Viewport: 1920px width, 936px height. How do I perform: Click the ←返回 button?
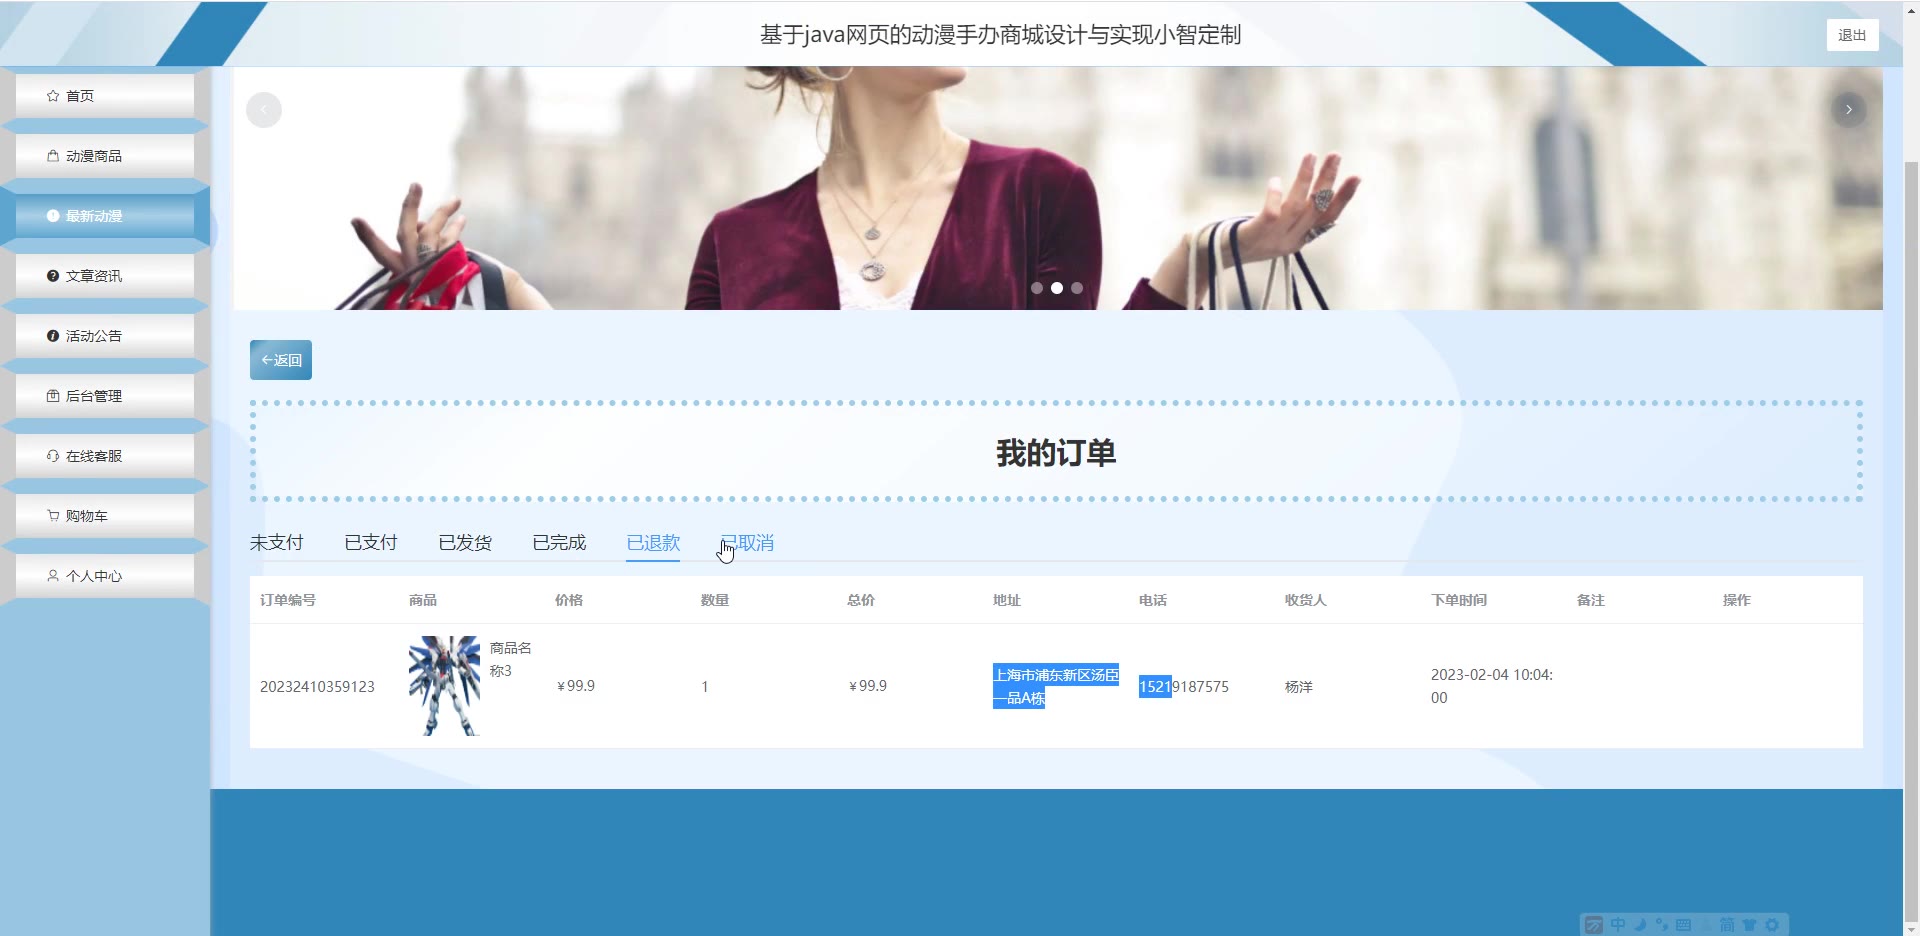coord(281,360)
